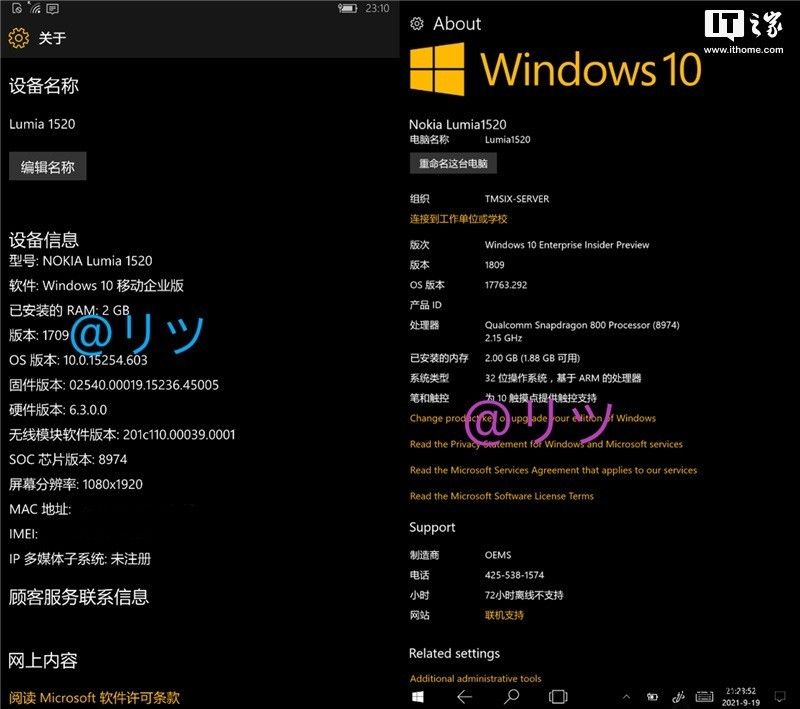Screen dimensions: 800x709
Task: Click the message icon in phone status bar
Action: [53, 9]
